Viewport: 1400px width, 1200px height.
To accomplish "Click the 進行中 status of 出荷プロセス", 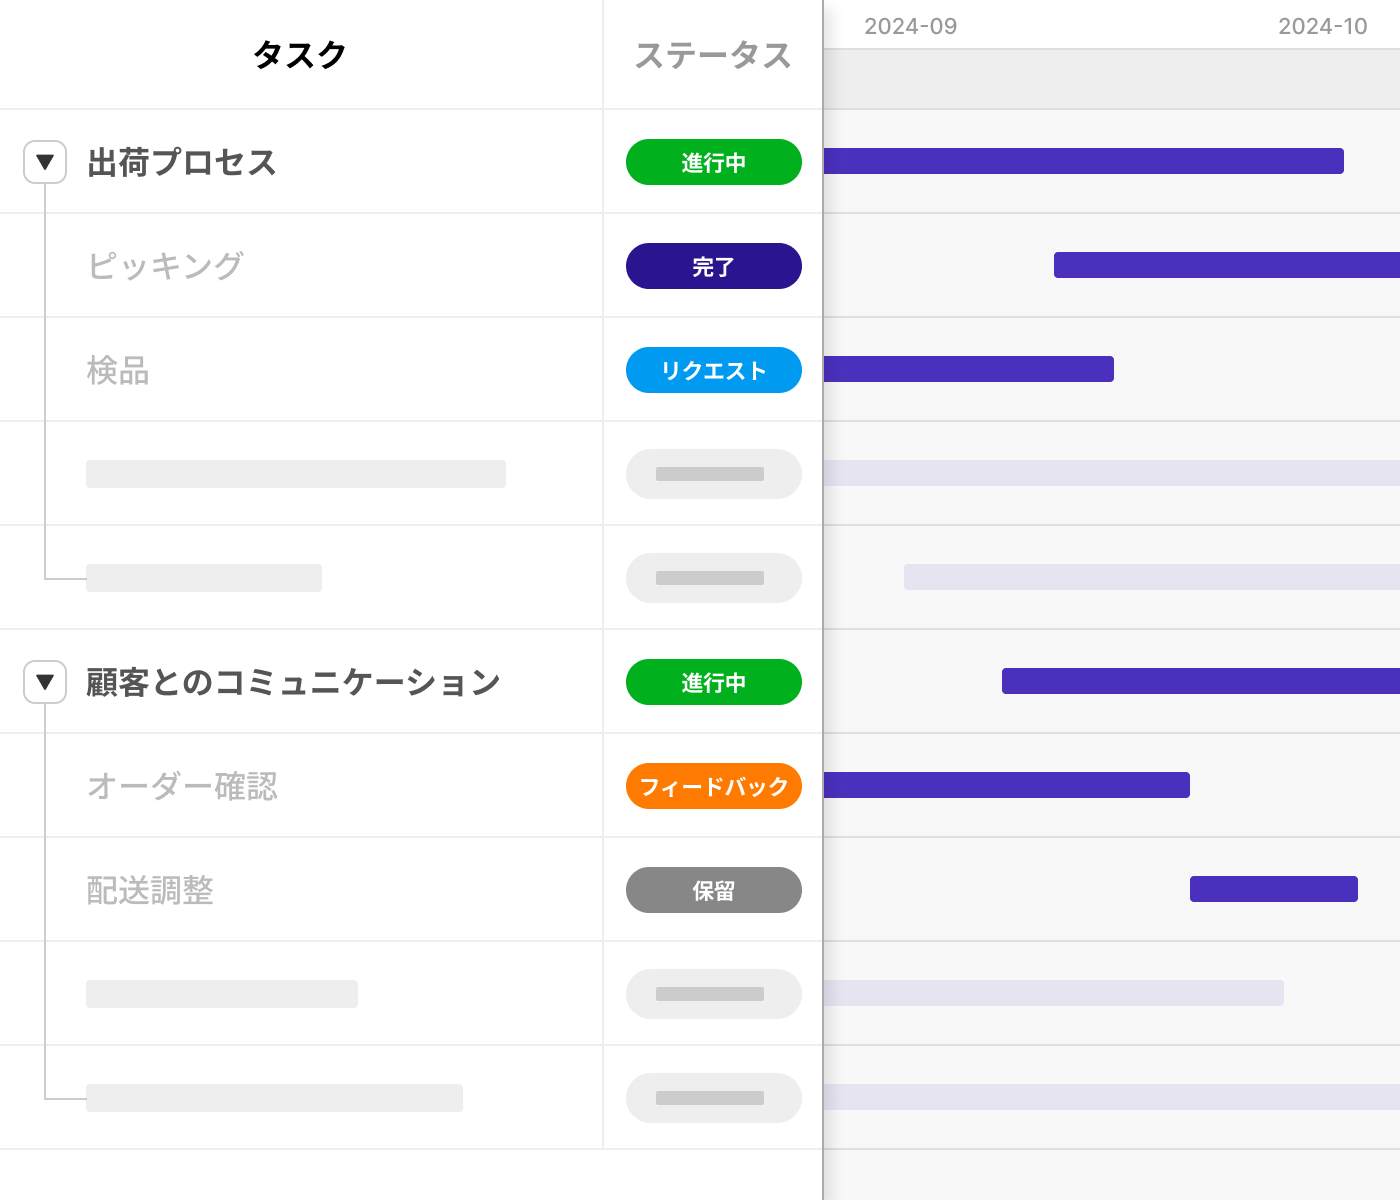I will pos(713,162).
